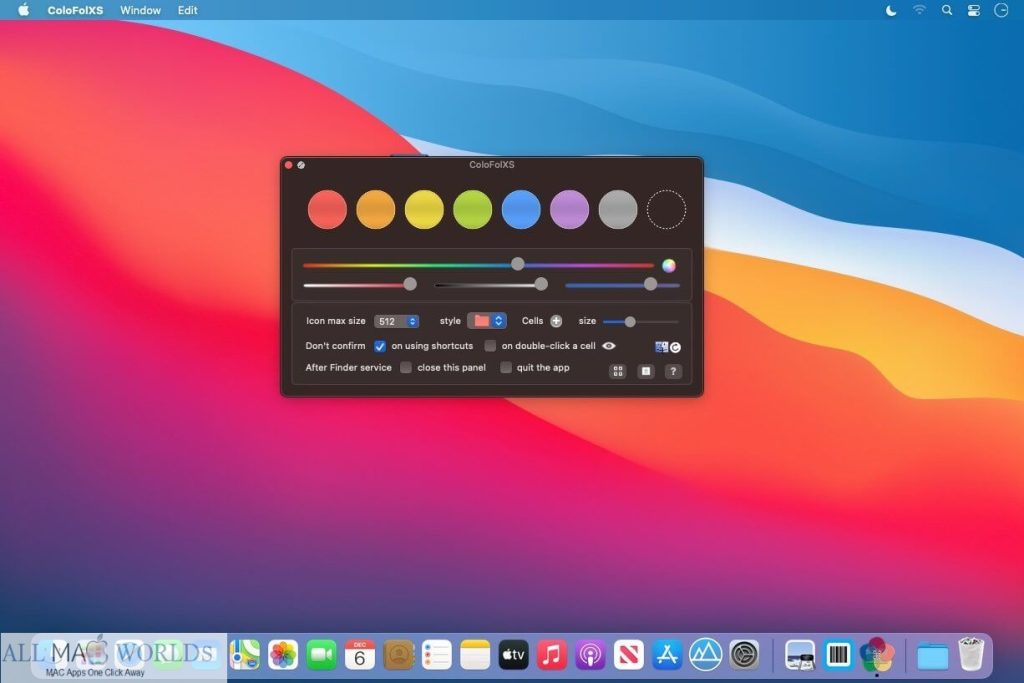Screen dimensions: 1024x683
Task: Open Music from the Dock
Action: (x=552, y=655)
